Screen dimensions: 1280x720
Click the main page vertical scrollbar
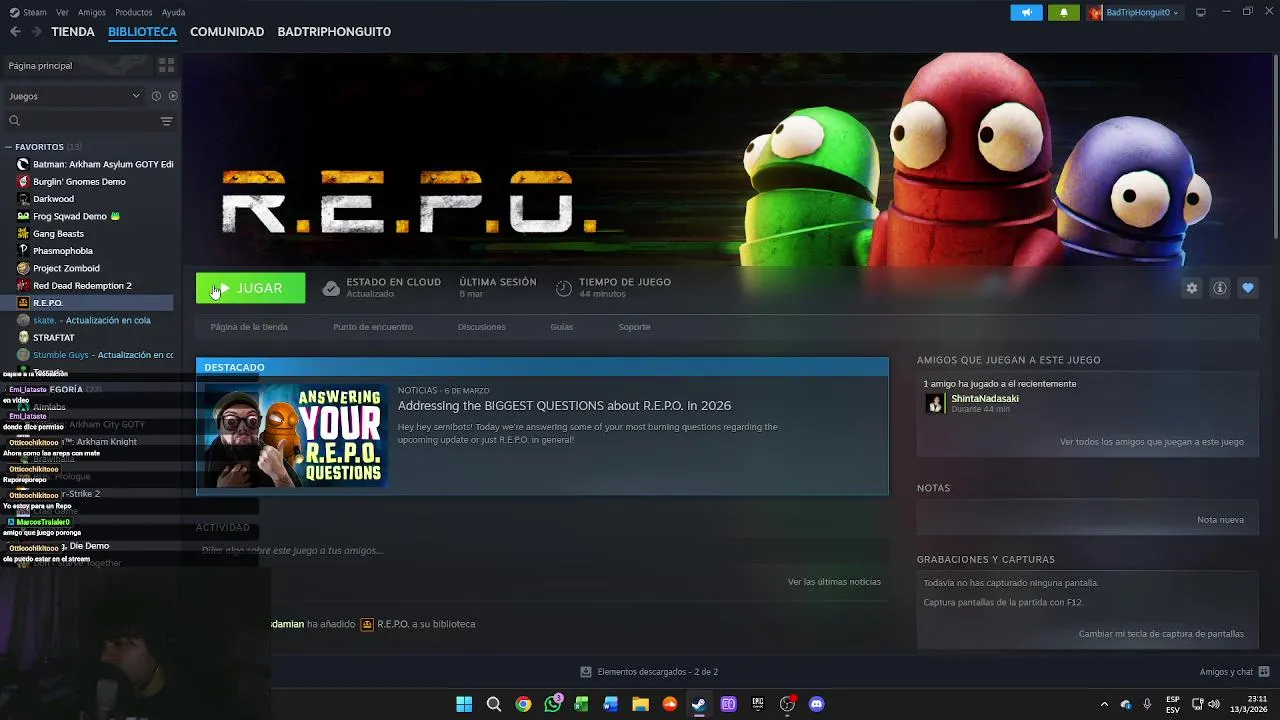tap(1275, 145)
